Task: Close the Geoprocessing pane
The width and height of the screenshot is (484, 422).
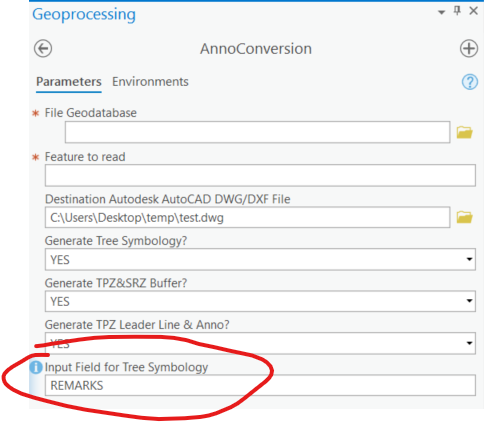Action: [x=473, y=11]
